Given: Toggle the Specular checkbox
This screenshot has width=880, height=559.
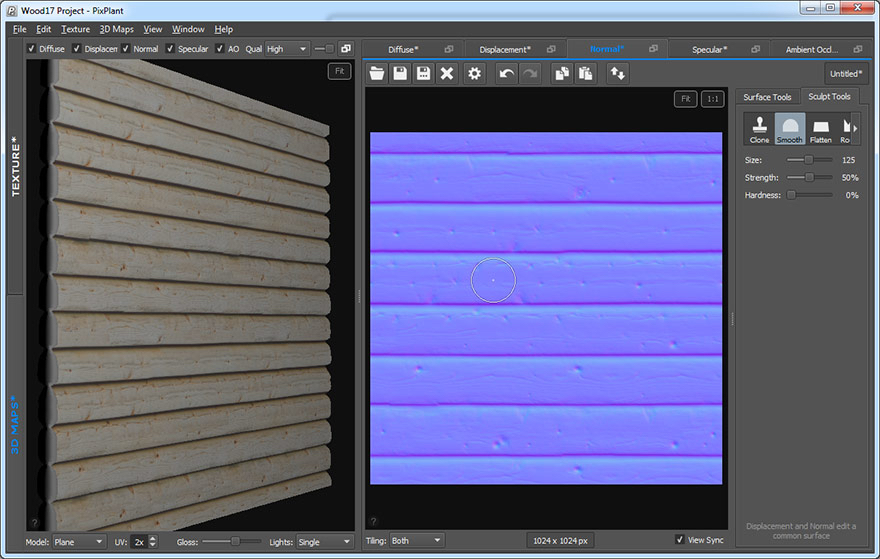Looking at the screenshot, I should (170, 48).
